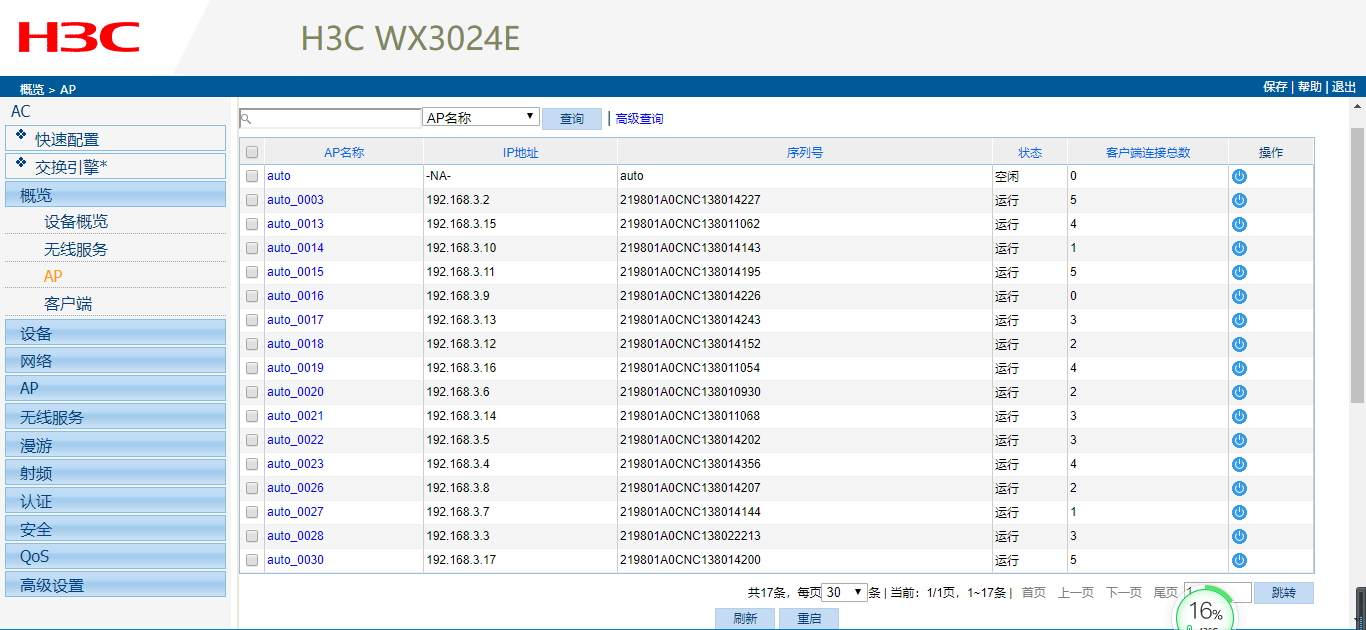Open the 高级查询 advanced search link
1366x630 pixels.
[639, 119]
